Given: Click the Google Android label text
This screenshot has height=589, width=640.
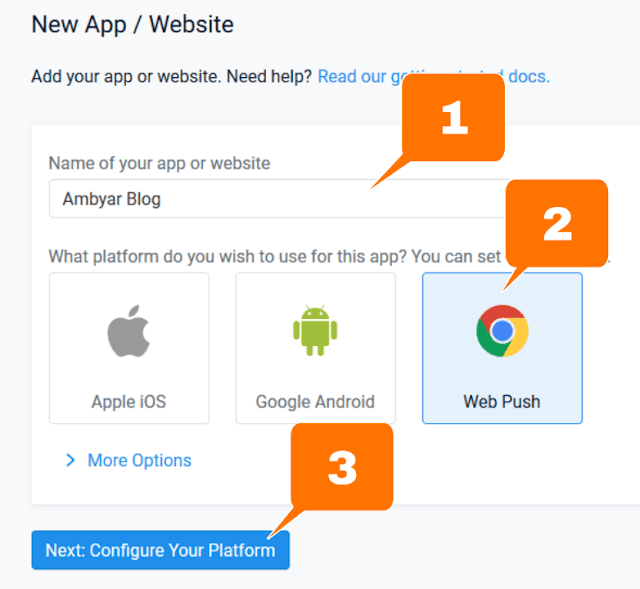Looking at the screenshot, I should pos(315,402).
